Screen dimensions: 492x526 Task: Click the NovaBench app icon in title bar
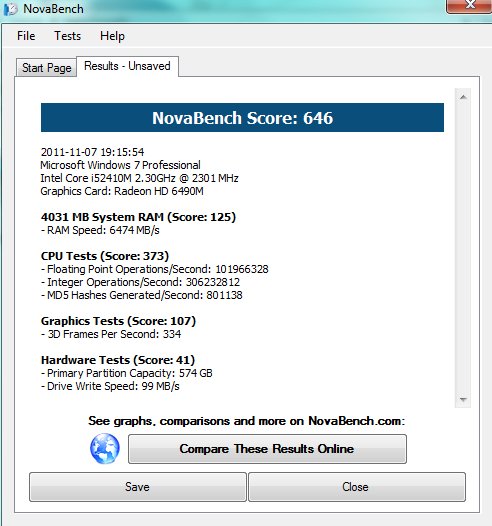click(10, 9)
